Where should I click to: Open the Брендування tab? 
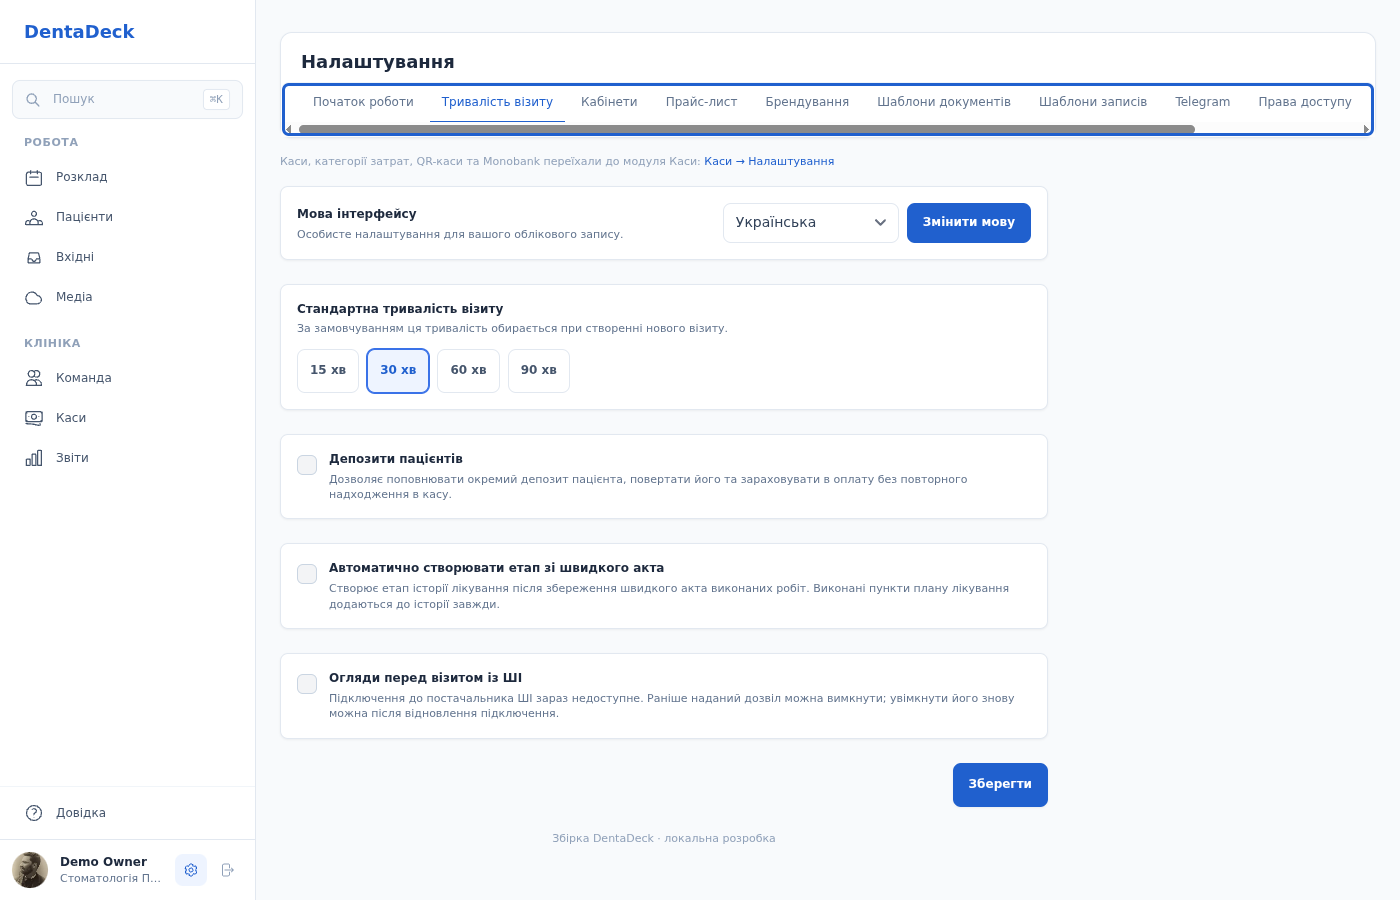pos(807,102)
